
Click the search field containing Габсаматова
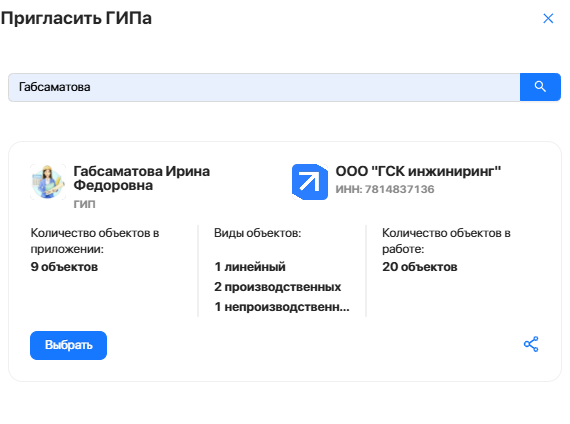click(264, 87)
